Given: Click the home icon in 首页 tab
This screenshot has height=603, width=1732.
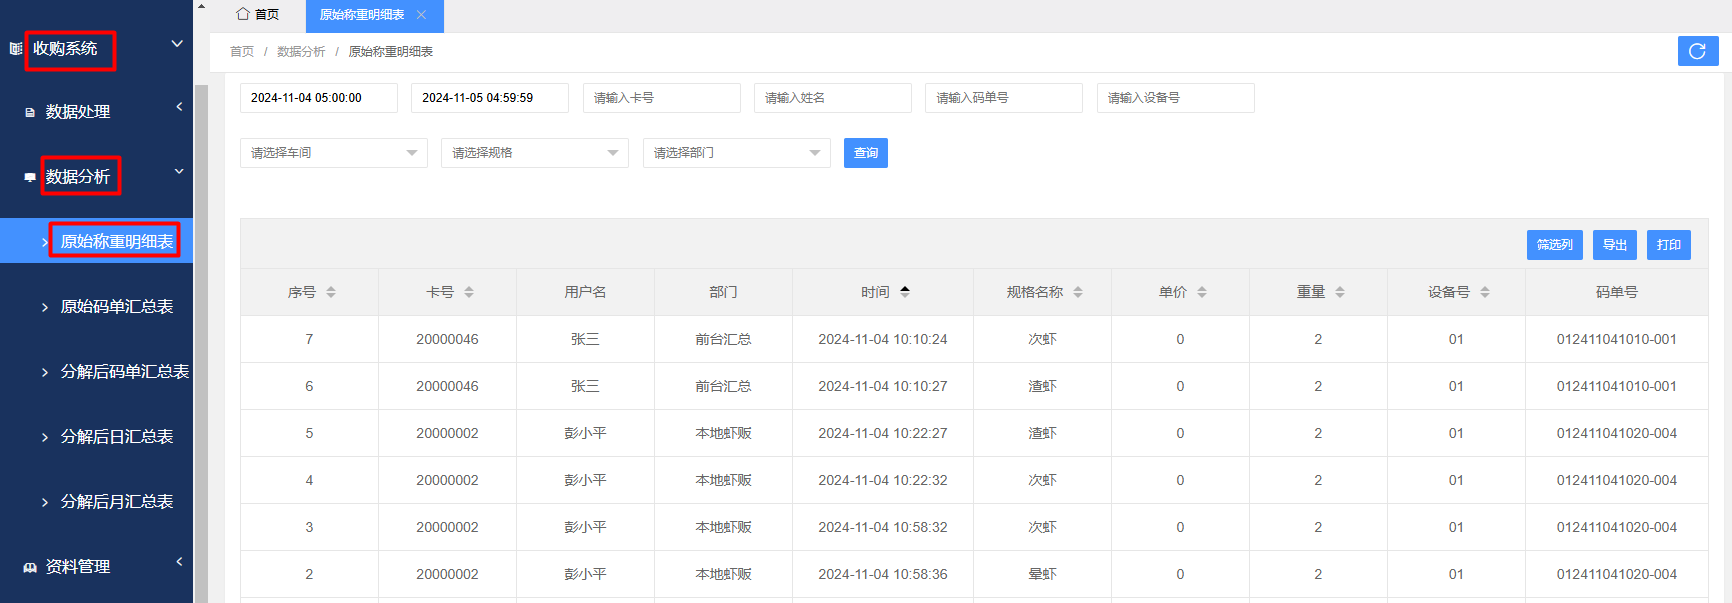Looking at the screenshot, I should pos(243,14).
